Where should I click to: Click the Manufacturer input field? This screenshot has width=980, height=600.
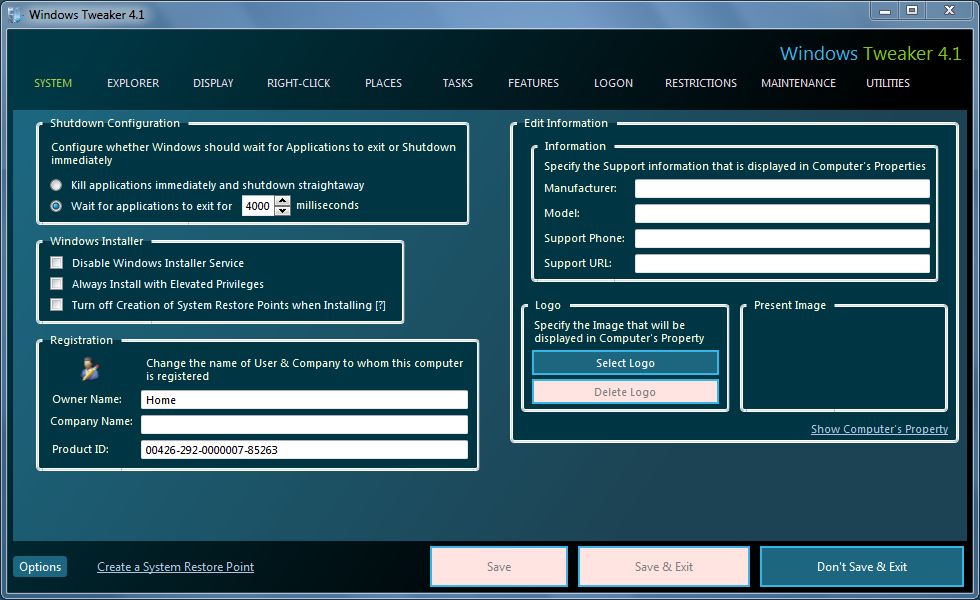(x=782, y=188)
